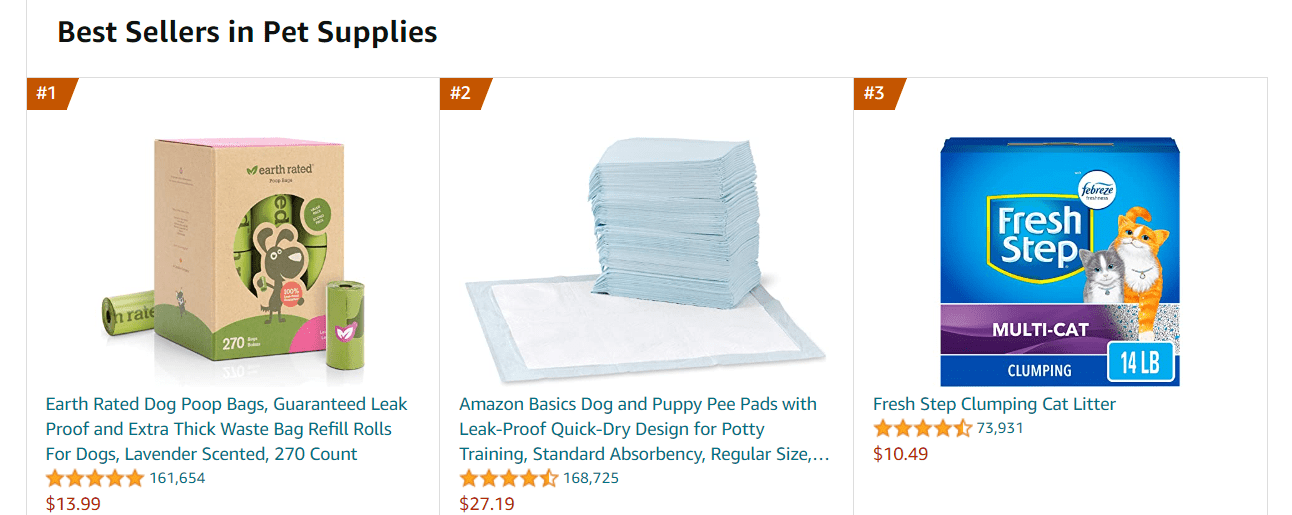The image size is (1292, 515).
Task: Click the Earth Rated star rating
Action: 95,478
